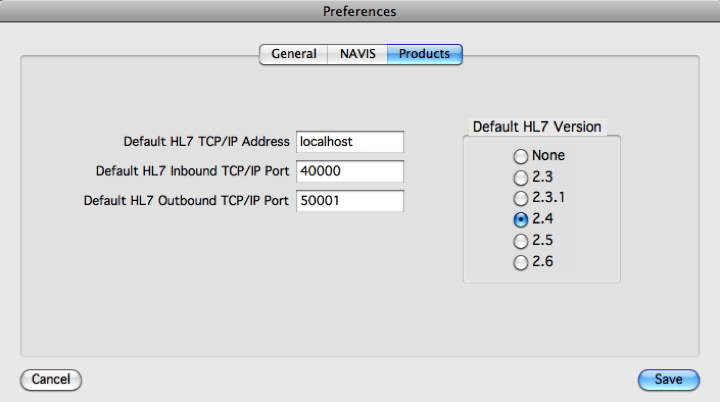The image size is (720, 402).
Task: Set default HL7 version to 2.5
Action: coord(520,242)
